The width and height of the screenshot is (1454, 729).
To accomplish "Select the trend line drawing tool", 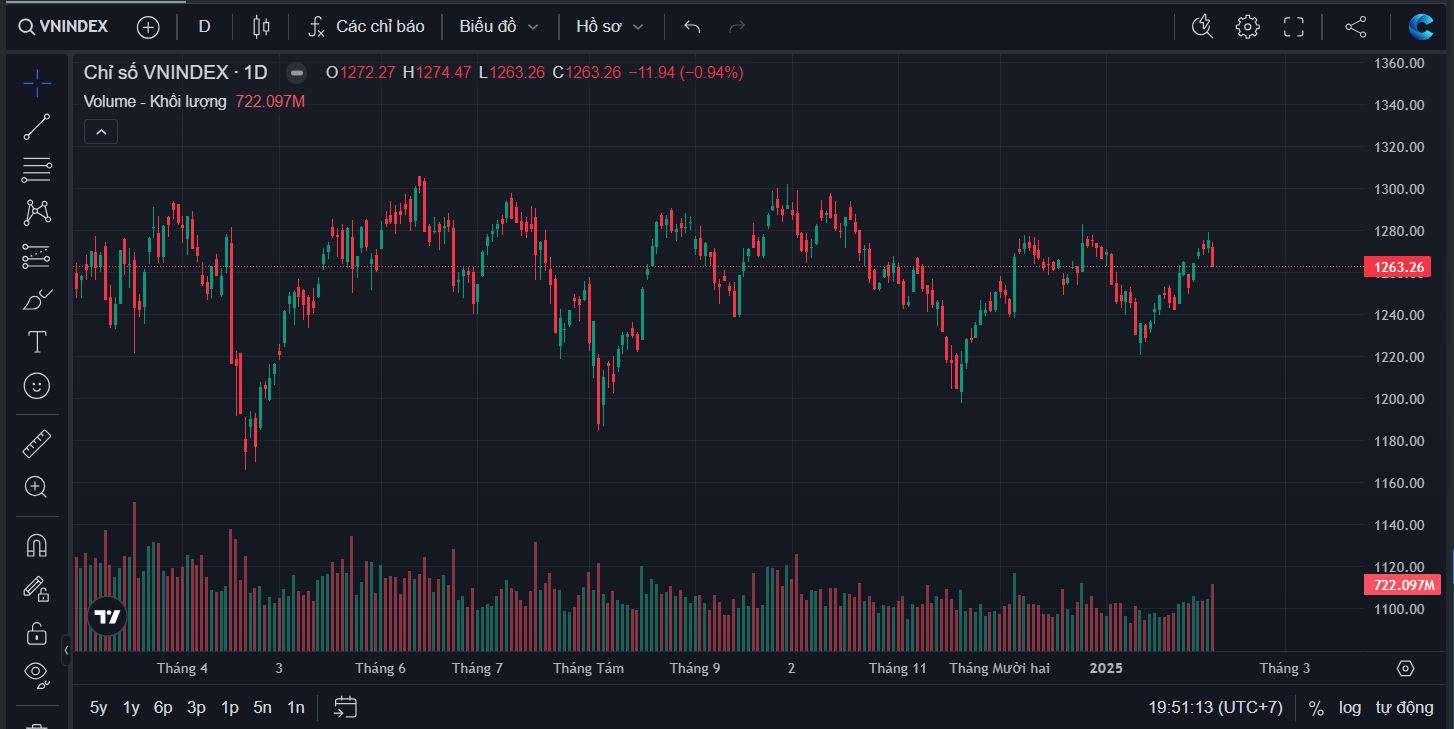I will pos(37,127).
